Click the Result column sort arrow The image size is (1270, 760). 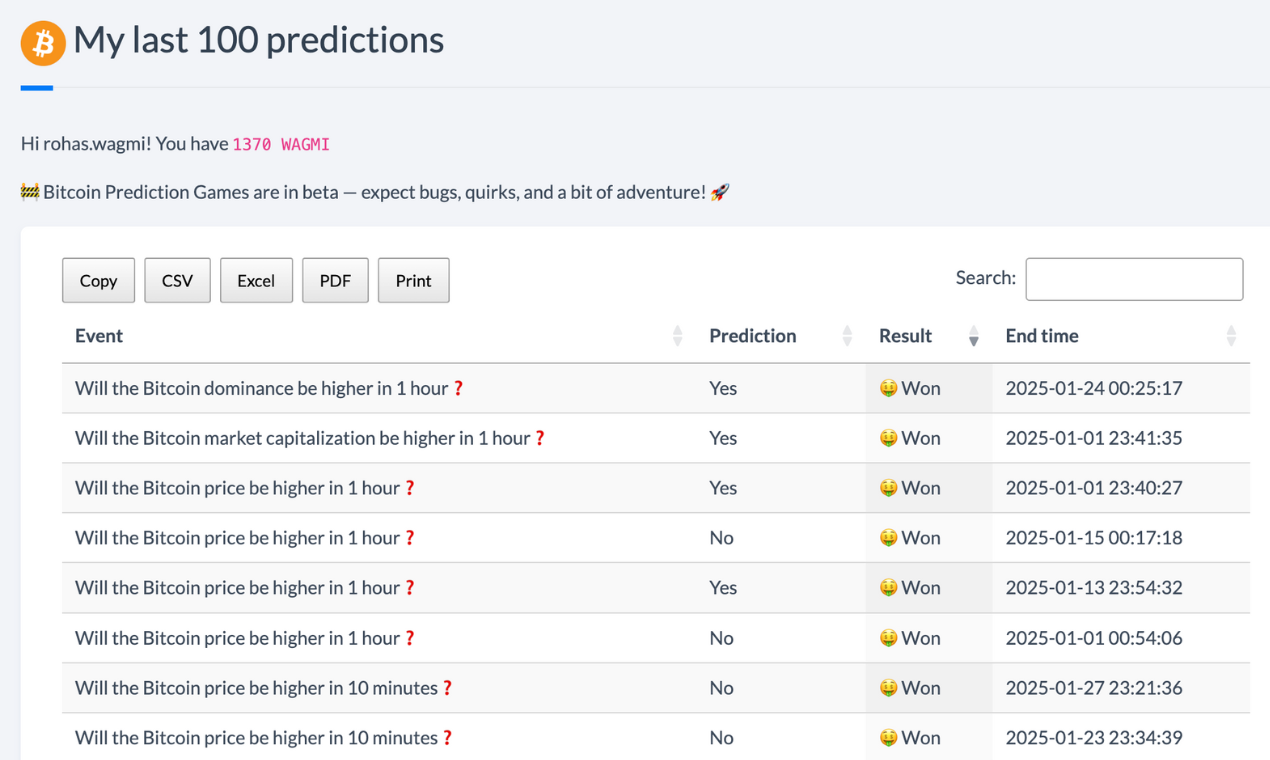click(x=972, y=336)
